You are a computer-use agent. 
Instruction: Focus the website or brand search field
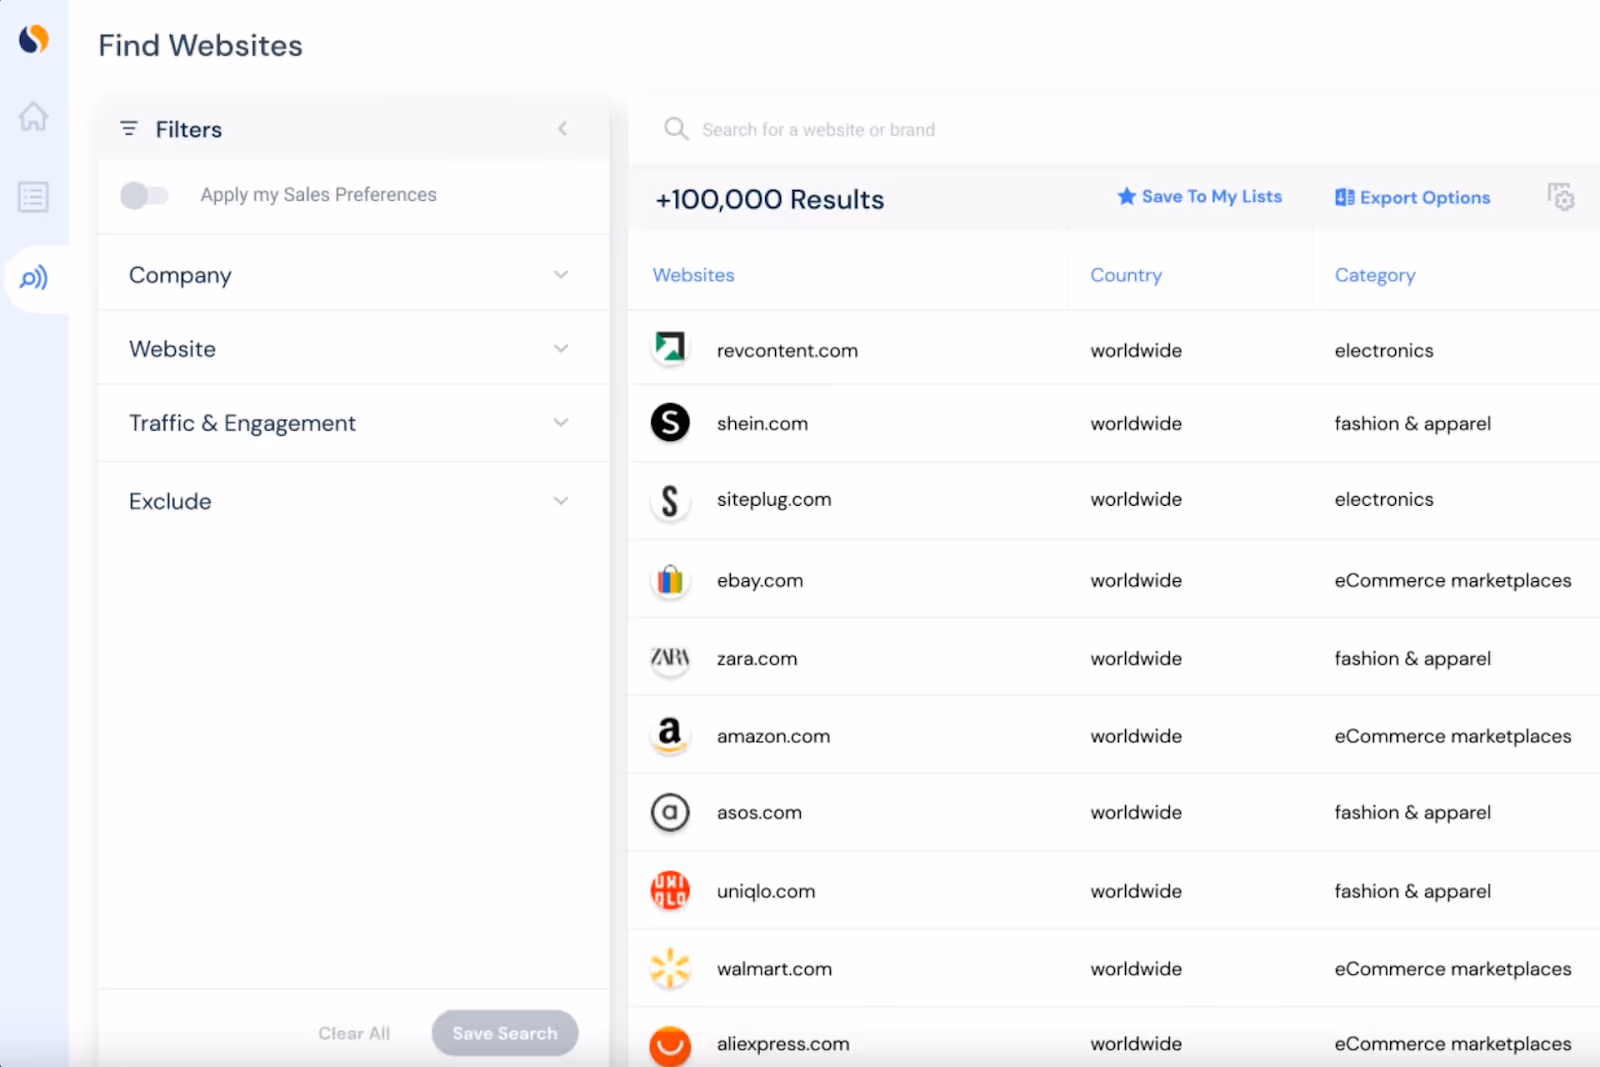pyautogui.click(x=1115, y=129)
